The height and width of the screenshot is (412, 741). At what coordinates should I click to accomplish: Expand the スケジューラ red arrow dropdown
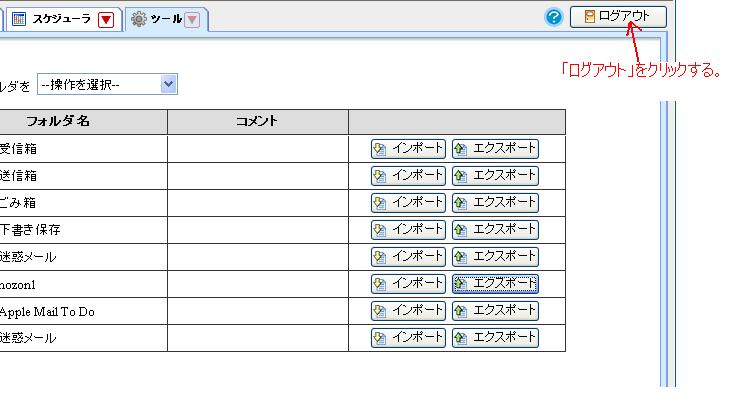106,20
